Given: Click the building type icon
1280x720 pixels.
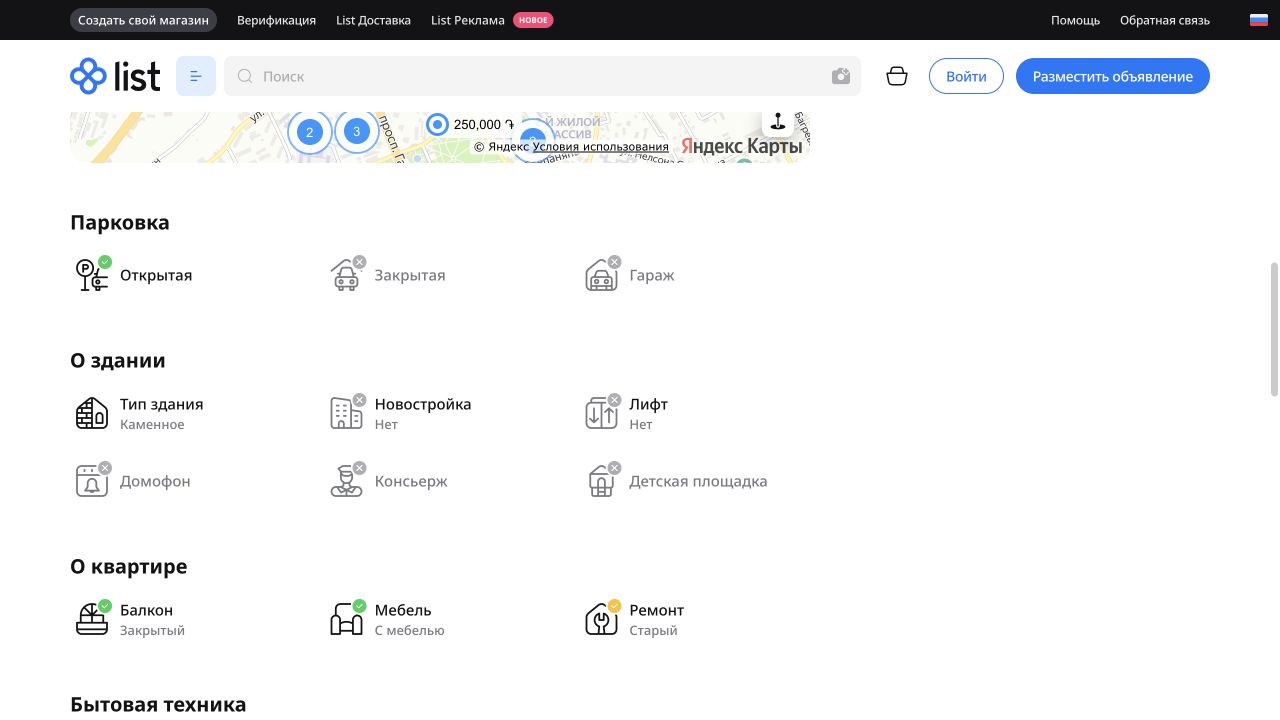Looking at the screenshot, I should point(92,413).
